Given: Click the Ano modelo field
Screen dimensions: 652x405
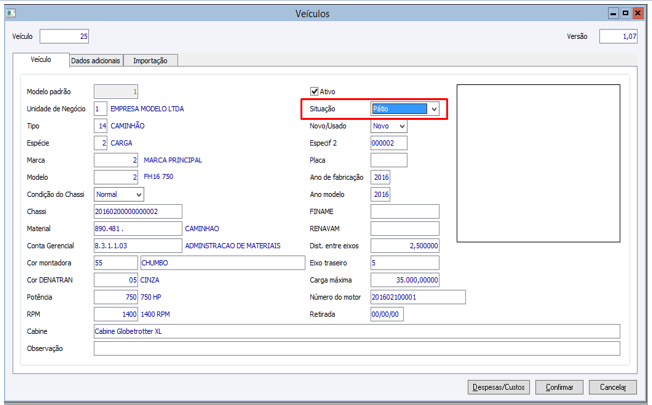Looking at the screenshot, I should [380, 194].
